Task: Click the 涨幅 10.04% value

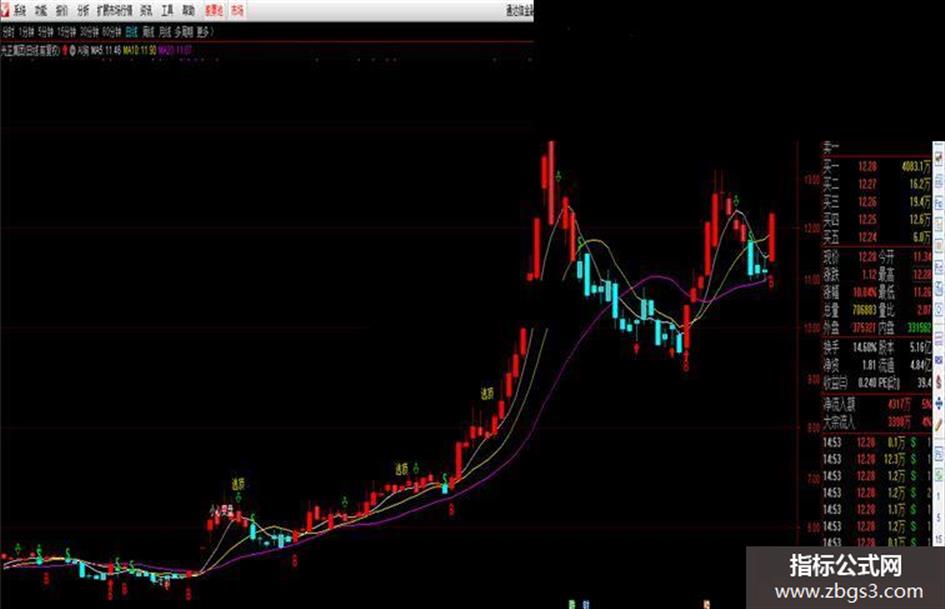Action: point(864,292)
